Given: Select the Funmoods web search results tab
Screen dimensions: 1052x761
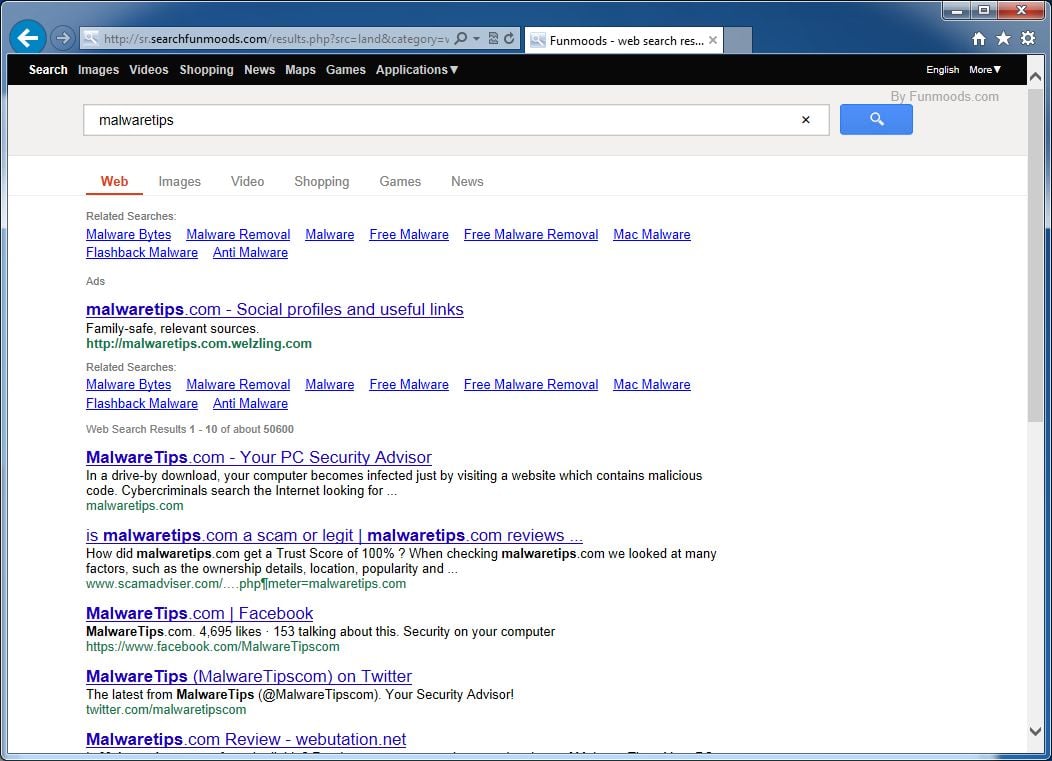Looking at the screenshot, I should pos(624,40).
